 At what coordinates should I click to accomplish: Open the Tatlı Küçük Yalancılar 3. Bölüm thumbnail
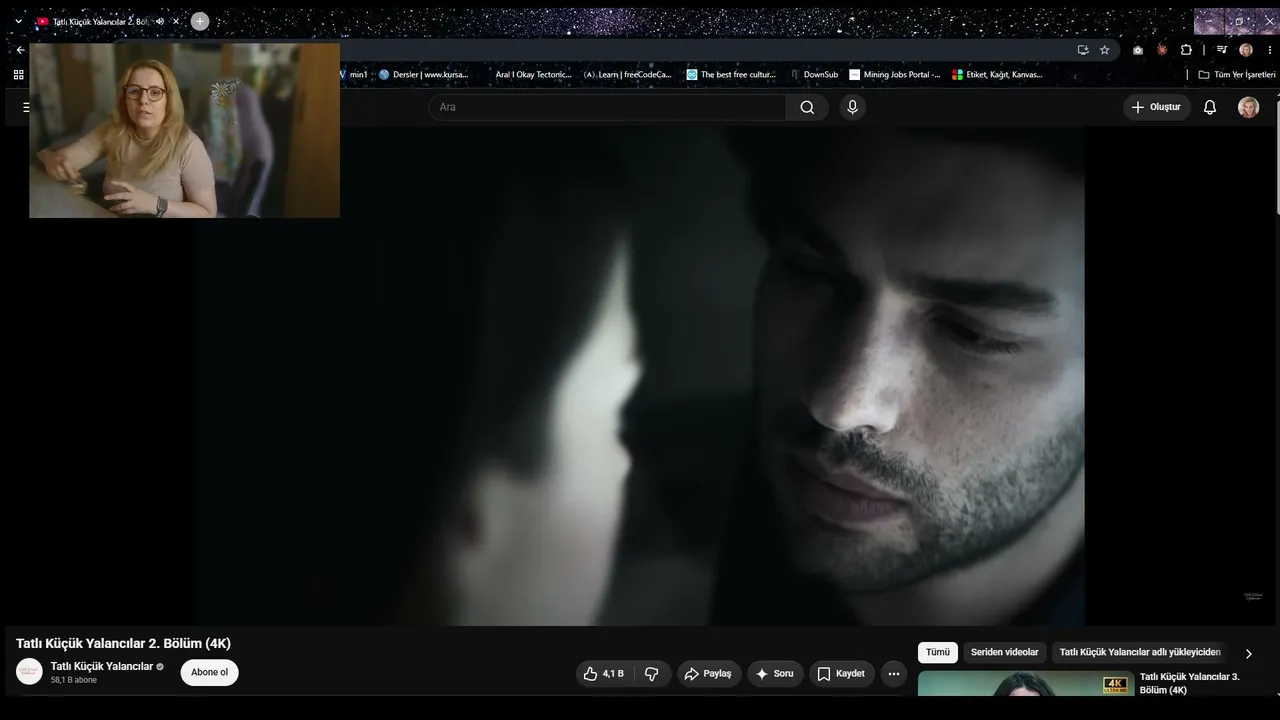(1026, 683)
